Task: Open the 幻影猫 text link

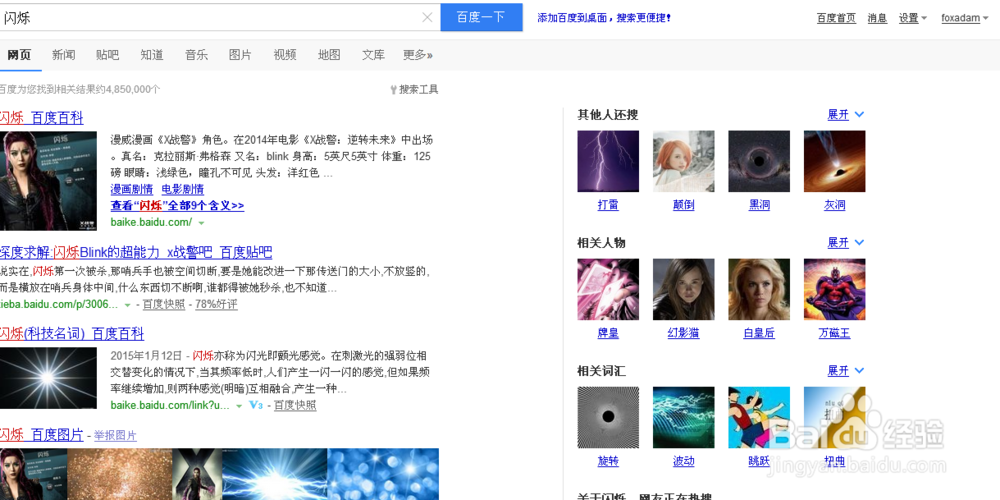Action: click(x=684, y=334)
